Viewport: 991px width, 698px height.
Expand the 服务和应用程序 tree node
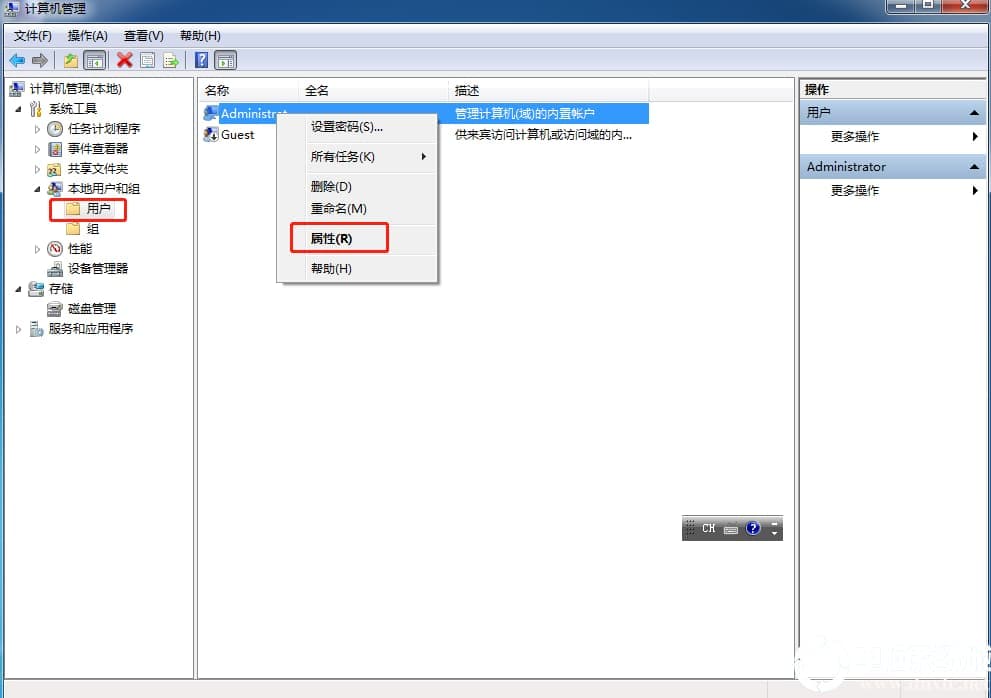(18, 329)
